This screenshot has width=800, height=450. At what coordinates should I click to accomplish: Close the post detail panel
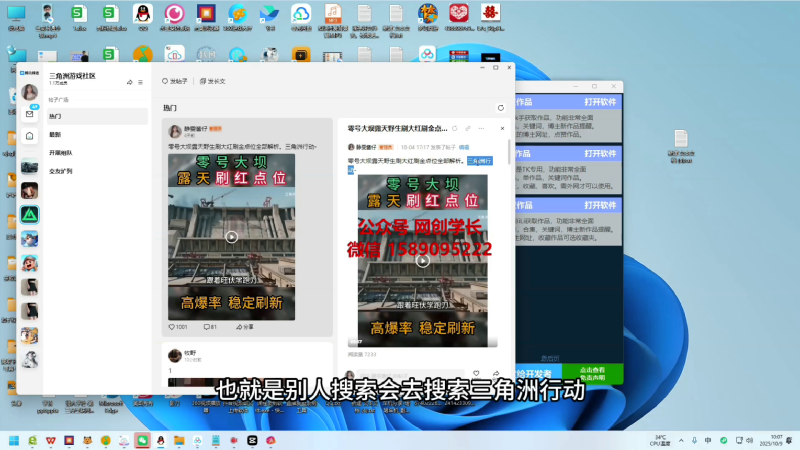[502, 129]
